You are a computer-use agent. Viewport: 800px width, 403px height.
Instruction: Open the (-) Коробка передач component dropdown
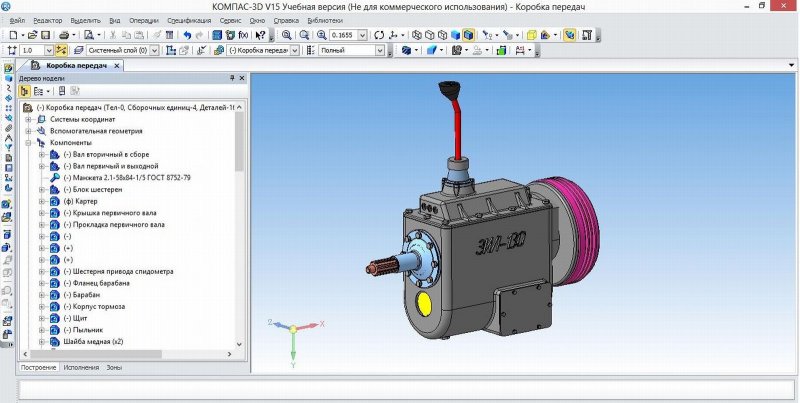[295, 50]
